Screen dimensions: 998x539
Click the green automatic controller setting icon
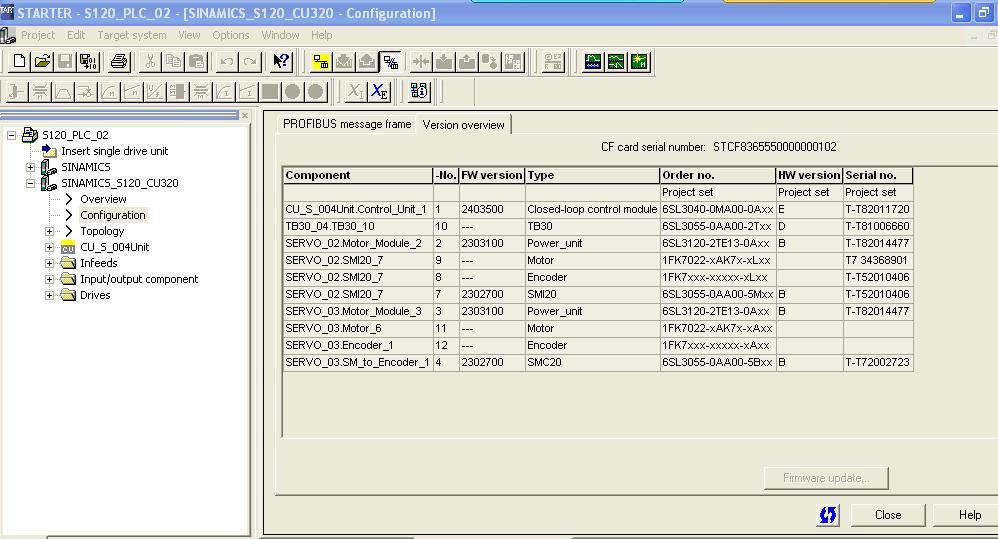click(639, 62)
